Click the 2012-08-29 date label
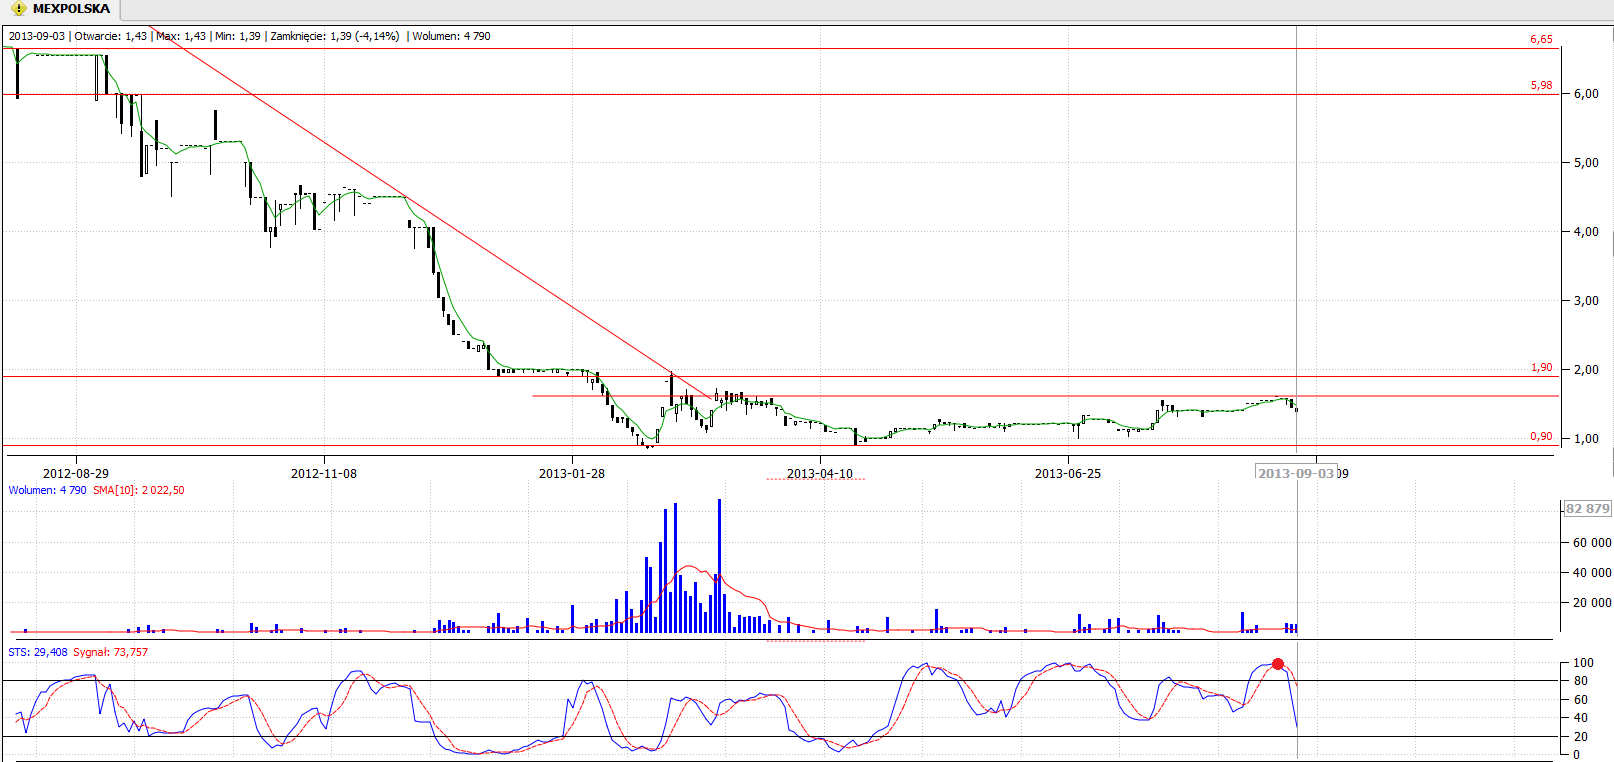This screenshot has height=762, width=1614. click(x=76, y=474)
